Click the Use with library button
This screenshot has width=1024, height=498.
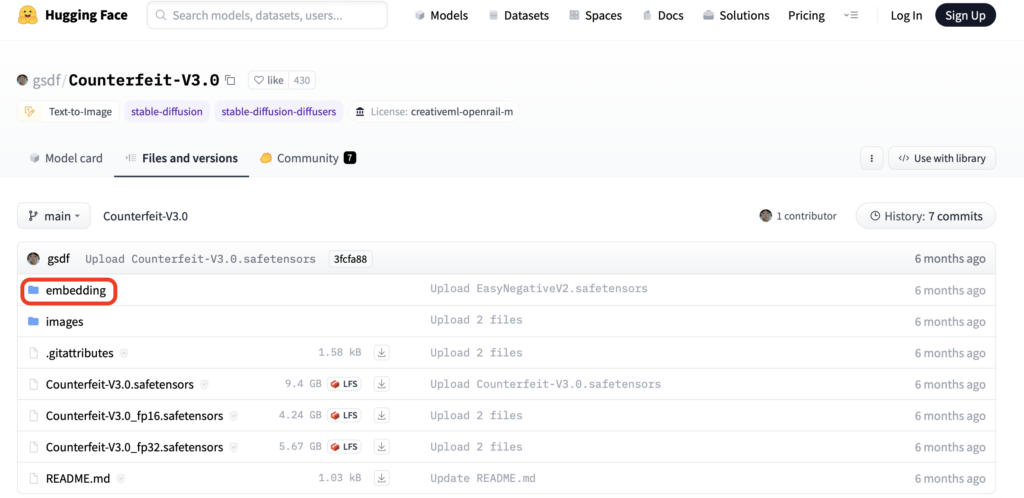click(941, 158)
